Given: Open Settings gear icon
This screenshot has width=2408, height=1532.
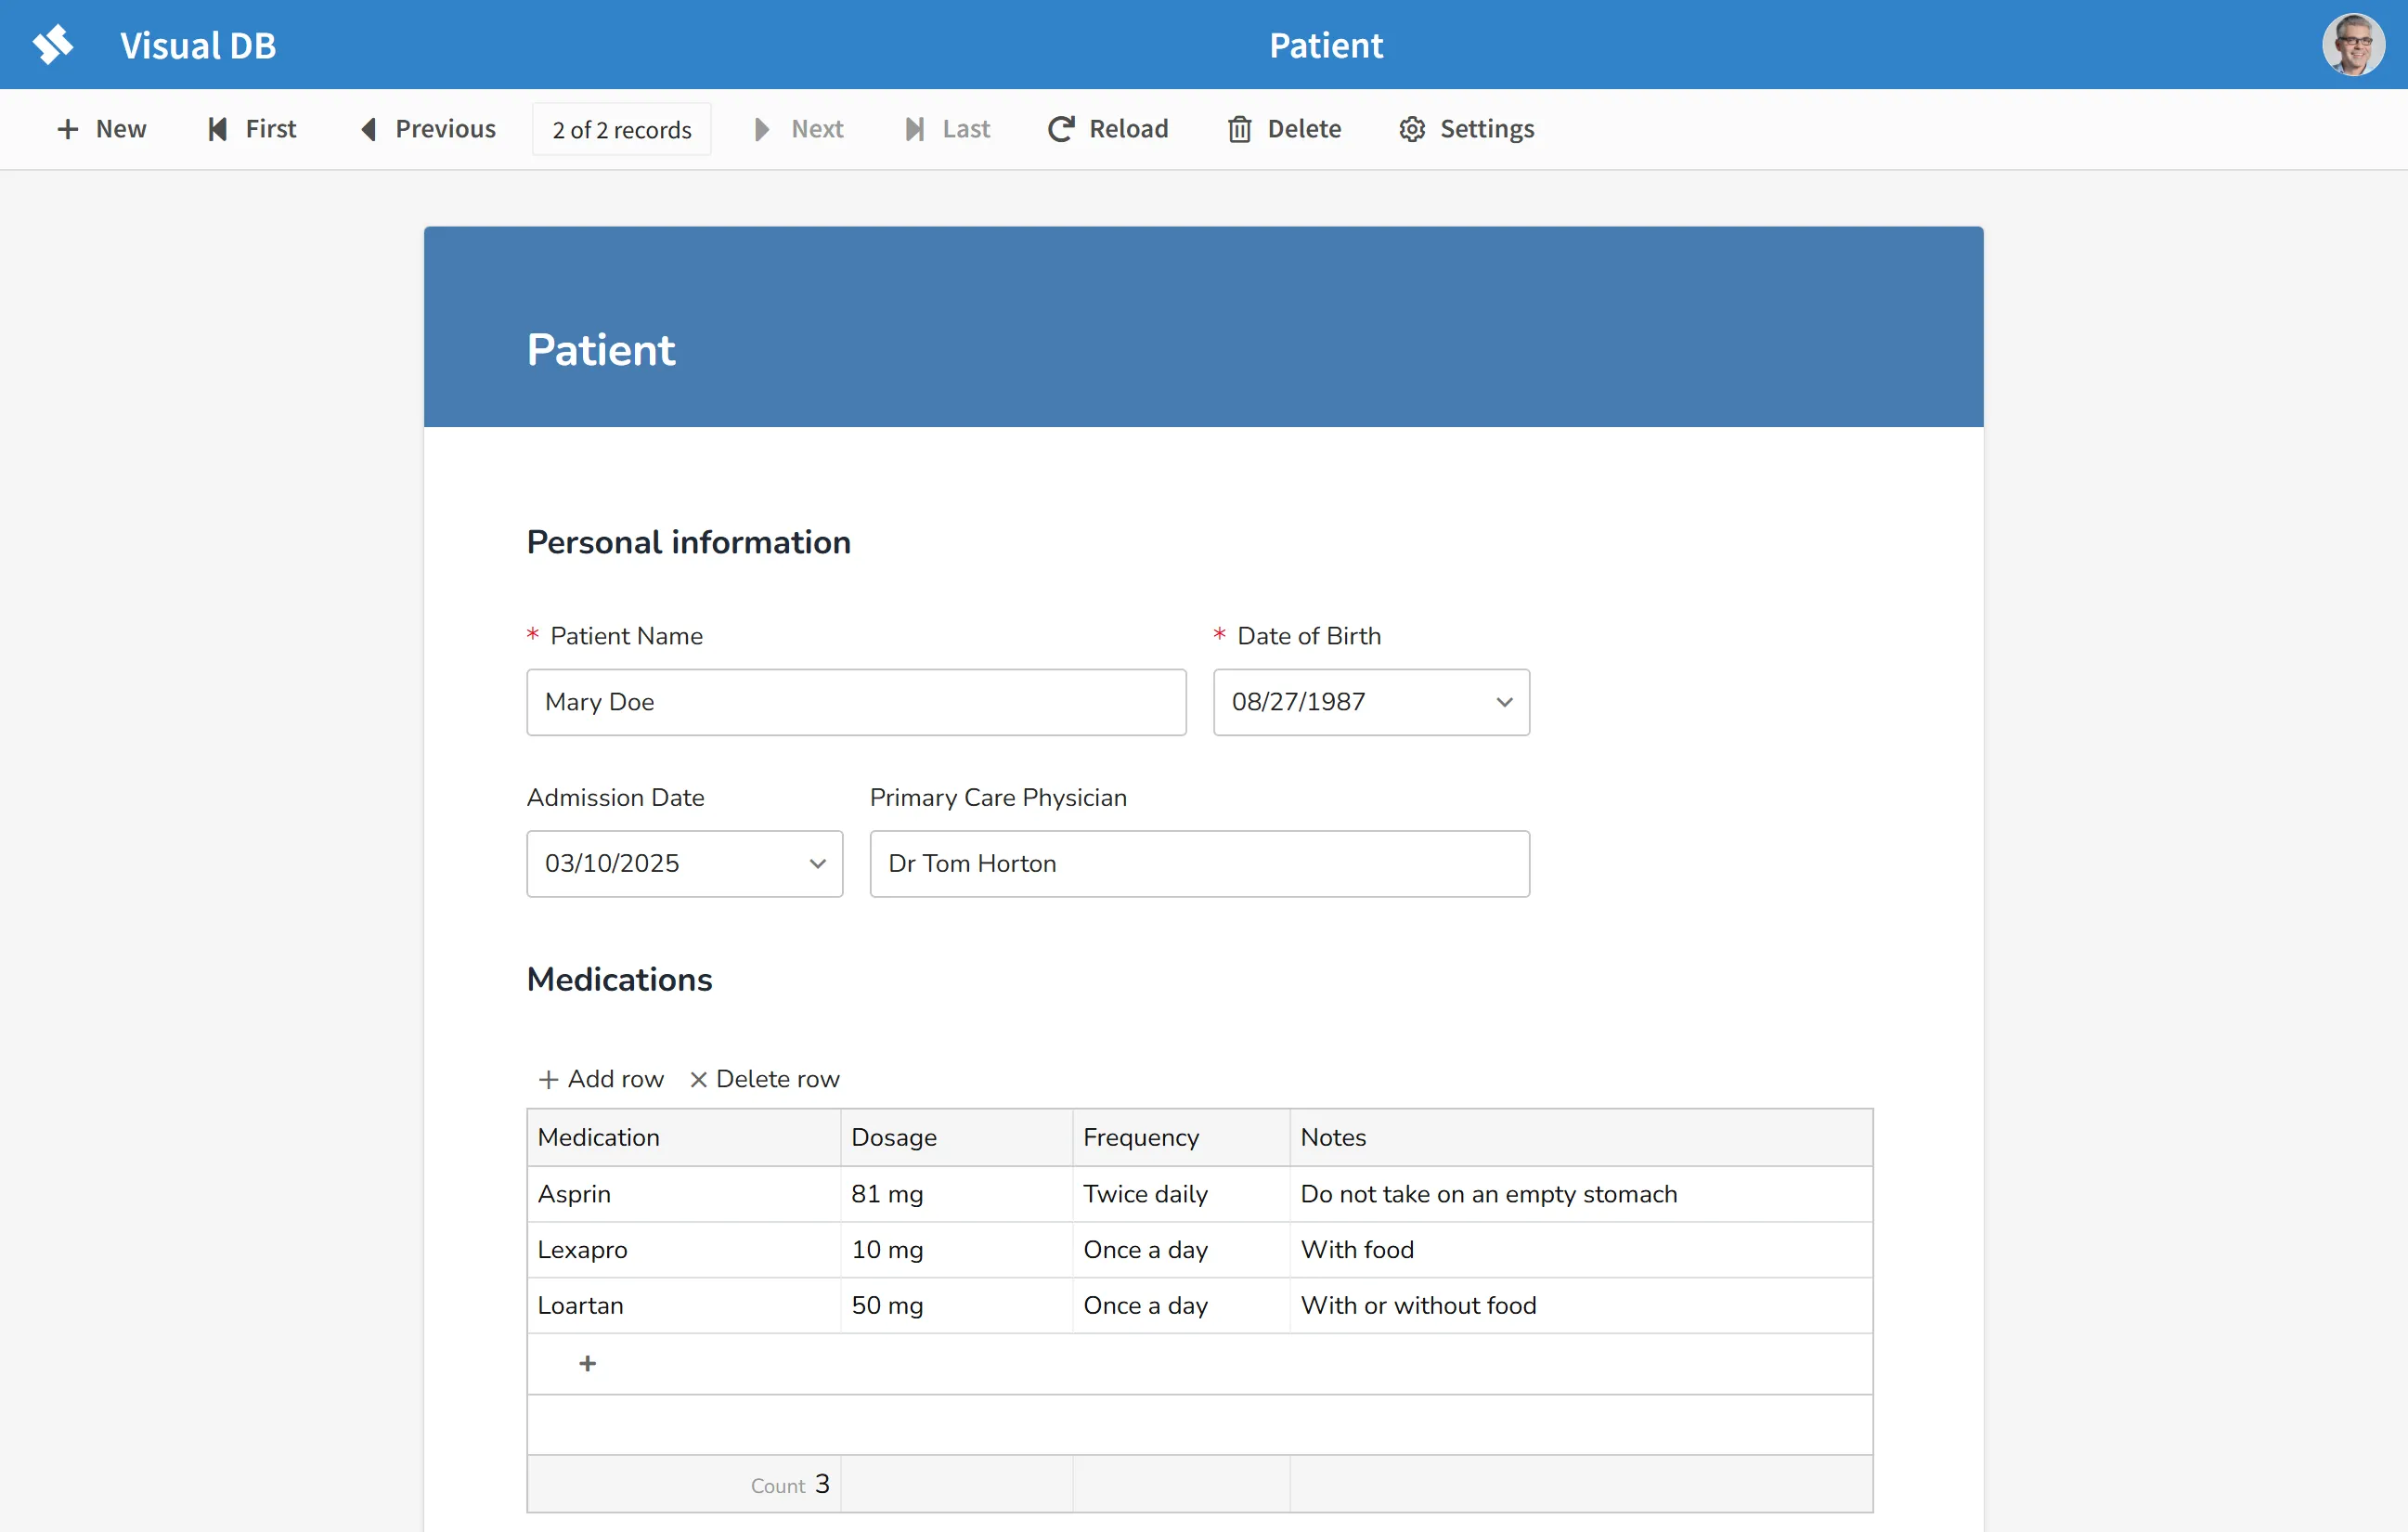Looking at the screenshot, I should (x=1411, y=129).
